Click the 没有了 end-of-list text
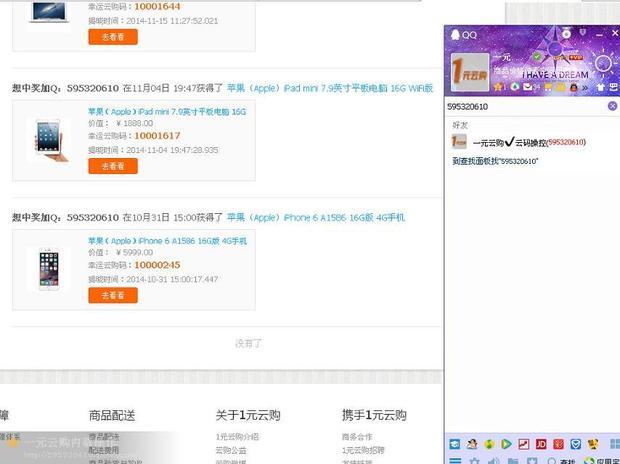 248,343
